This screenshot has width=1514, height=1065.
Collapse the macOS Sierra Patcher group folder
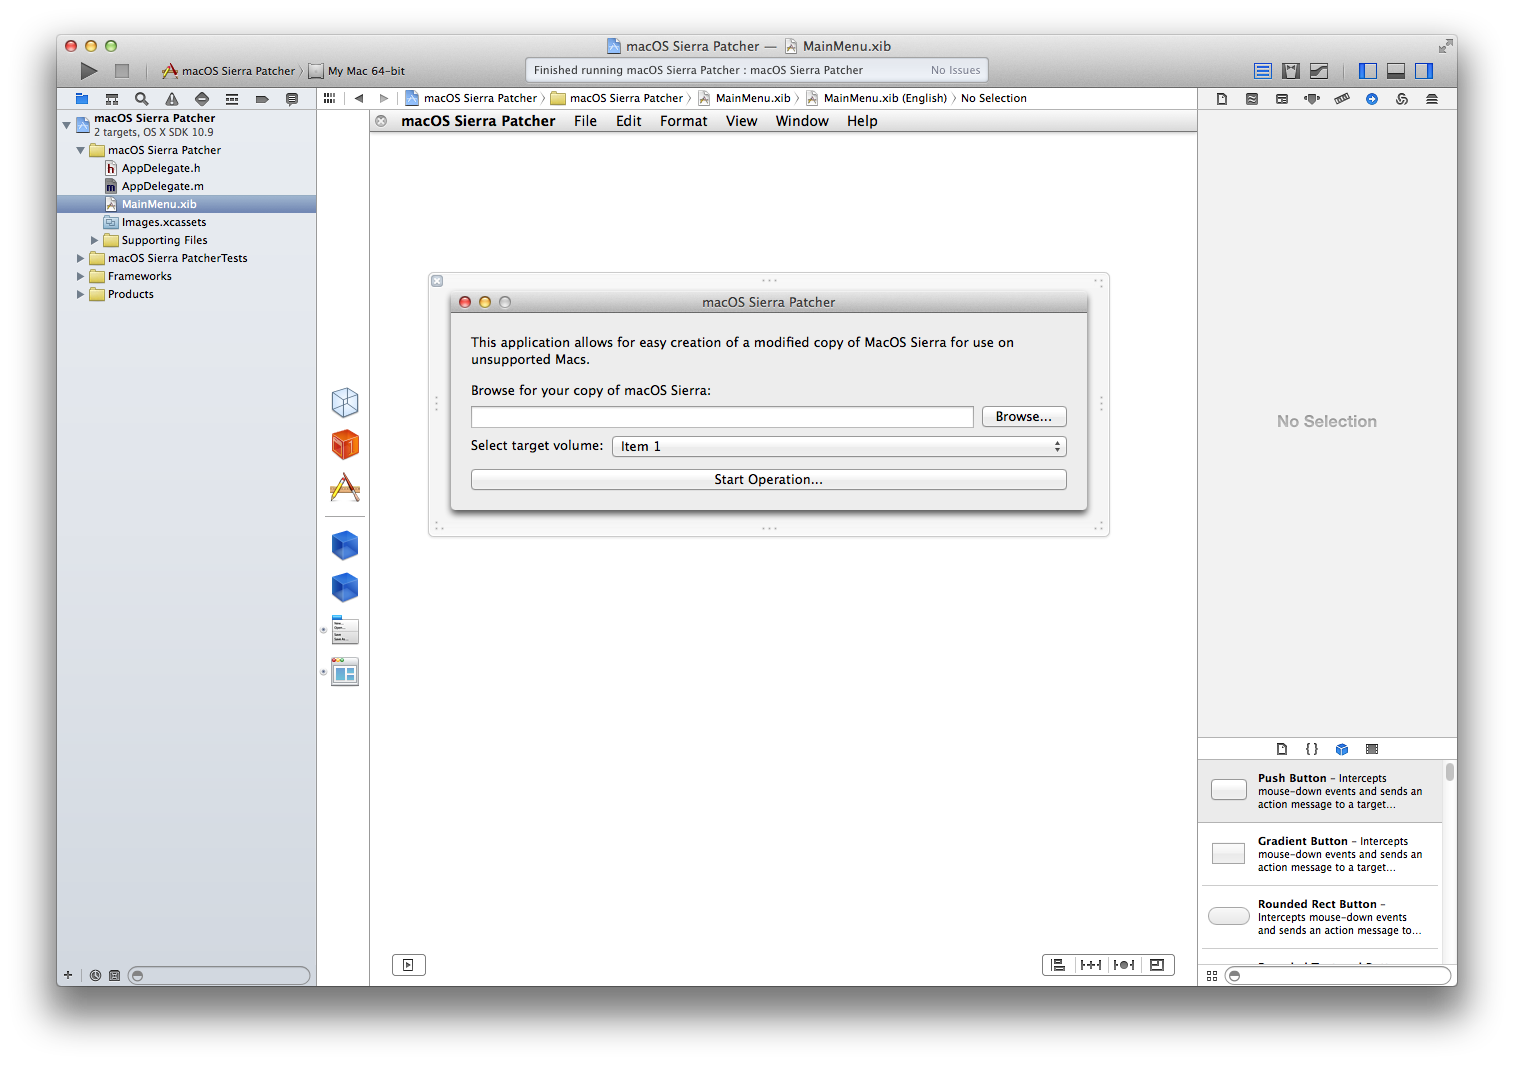click(x=81, y=151)
